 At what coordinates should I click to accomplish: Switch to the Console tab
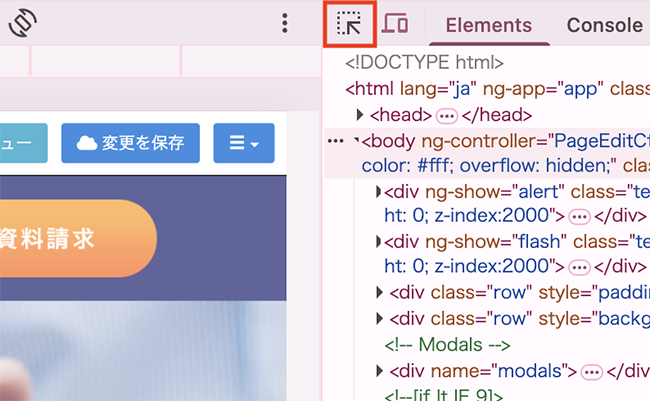(x=604, y=25)
